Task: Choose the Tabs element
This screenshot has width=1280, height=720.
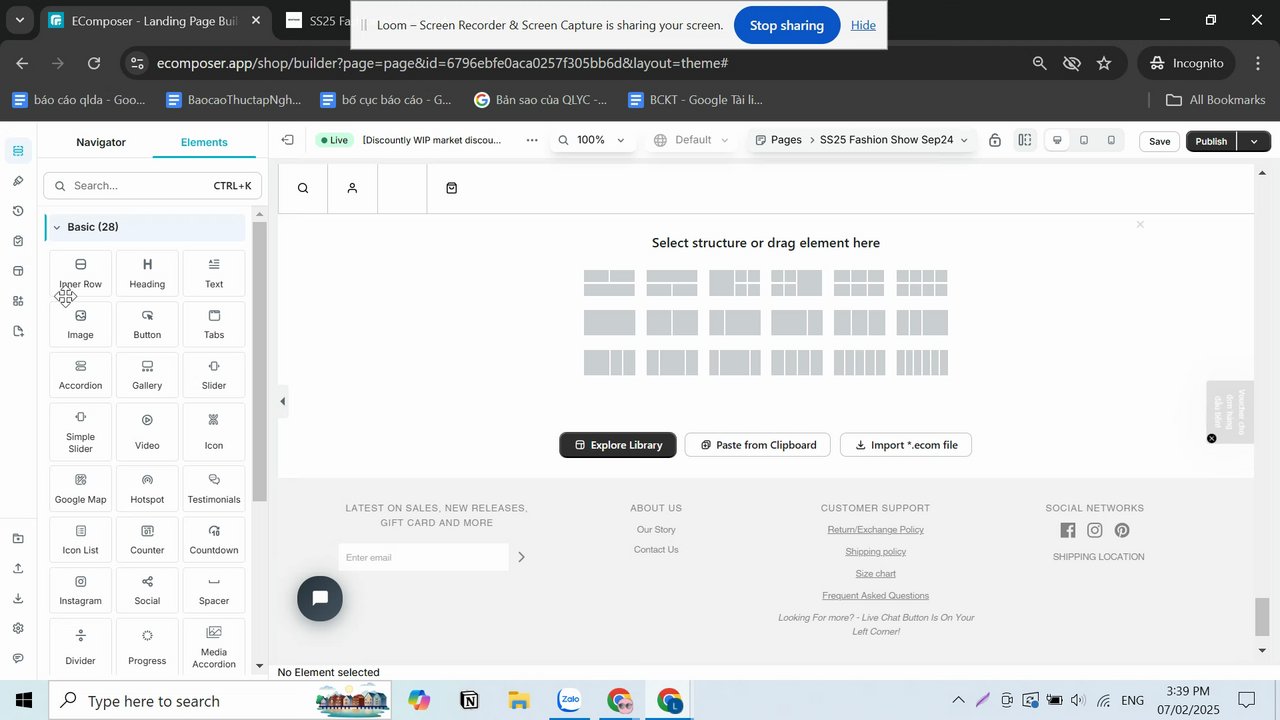Action: tap(214, 323)
